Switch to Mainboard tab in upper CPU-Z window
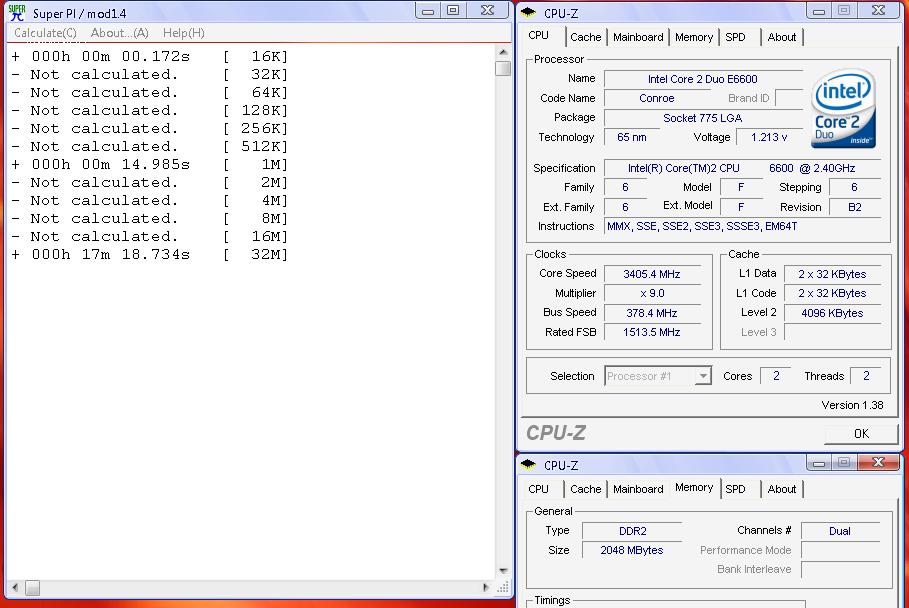This screenshot has height=608, width=909. pos(638,37)
